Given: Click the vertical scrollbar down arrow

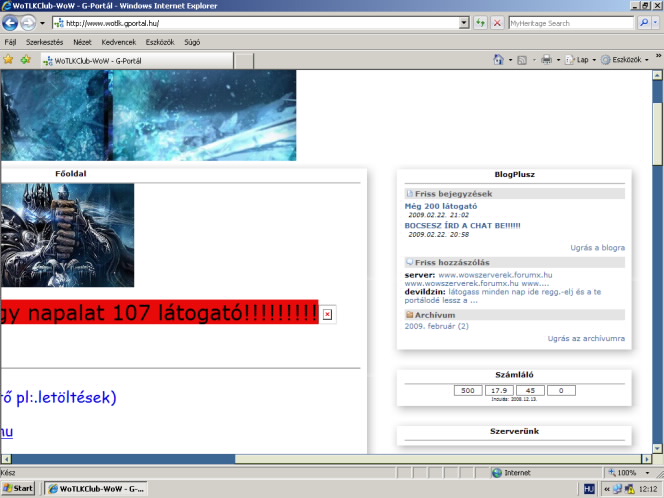Looking at the screenshot, I should 657,448.
